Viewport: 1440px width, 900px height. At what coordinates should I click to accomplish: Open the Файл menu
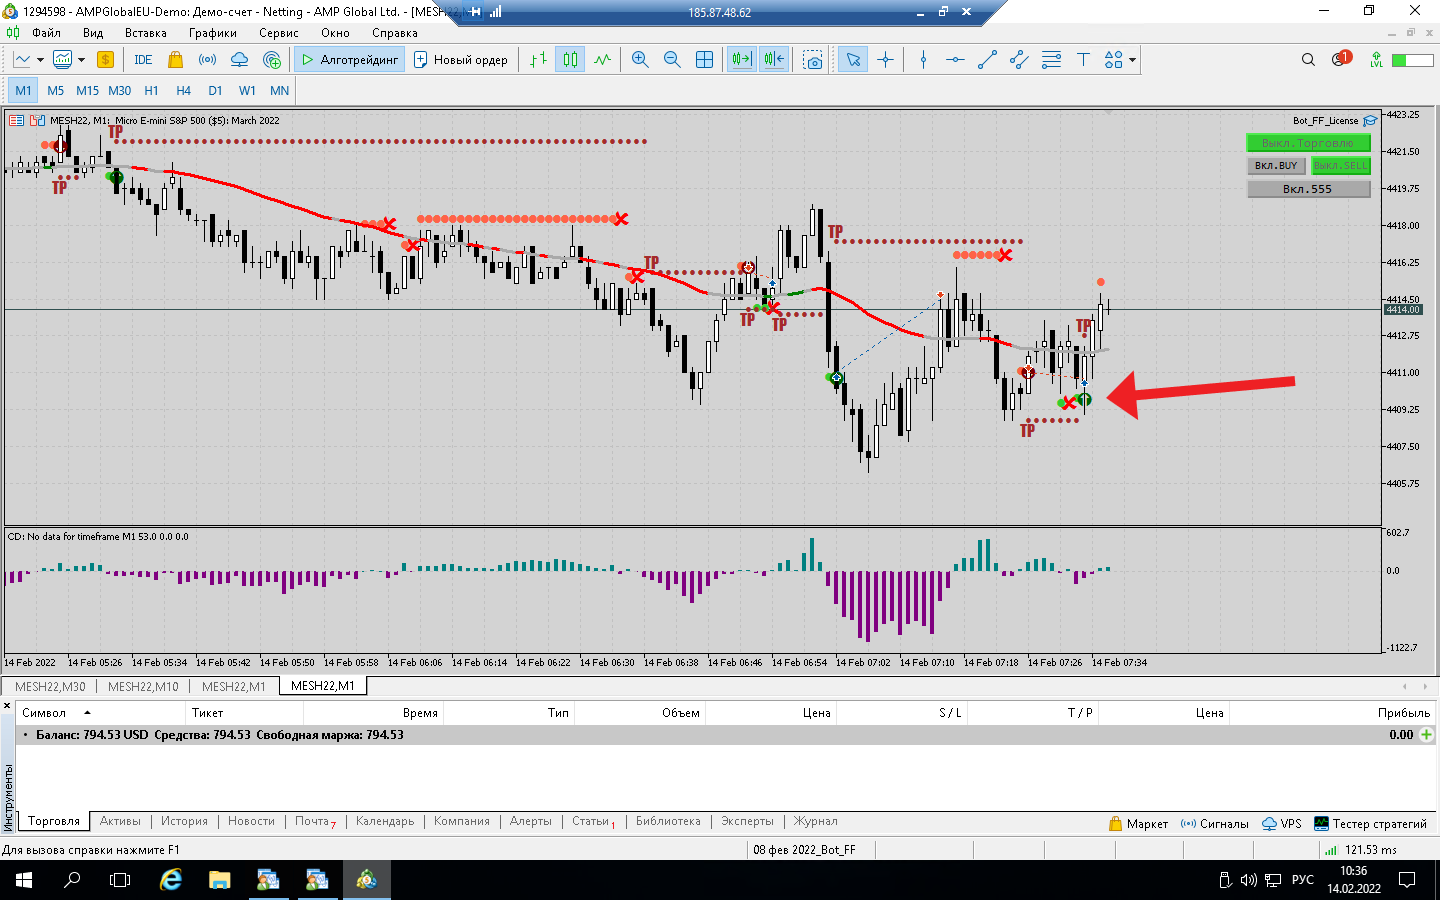coord(46,33)
